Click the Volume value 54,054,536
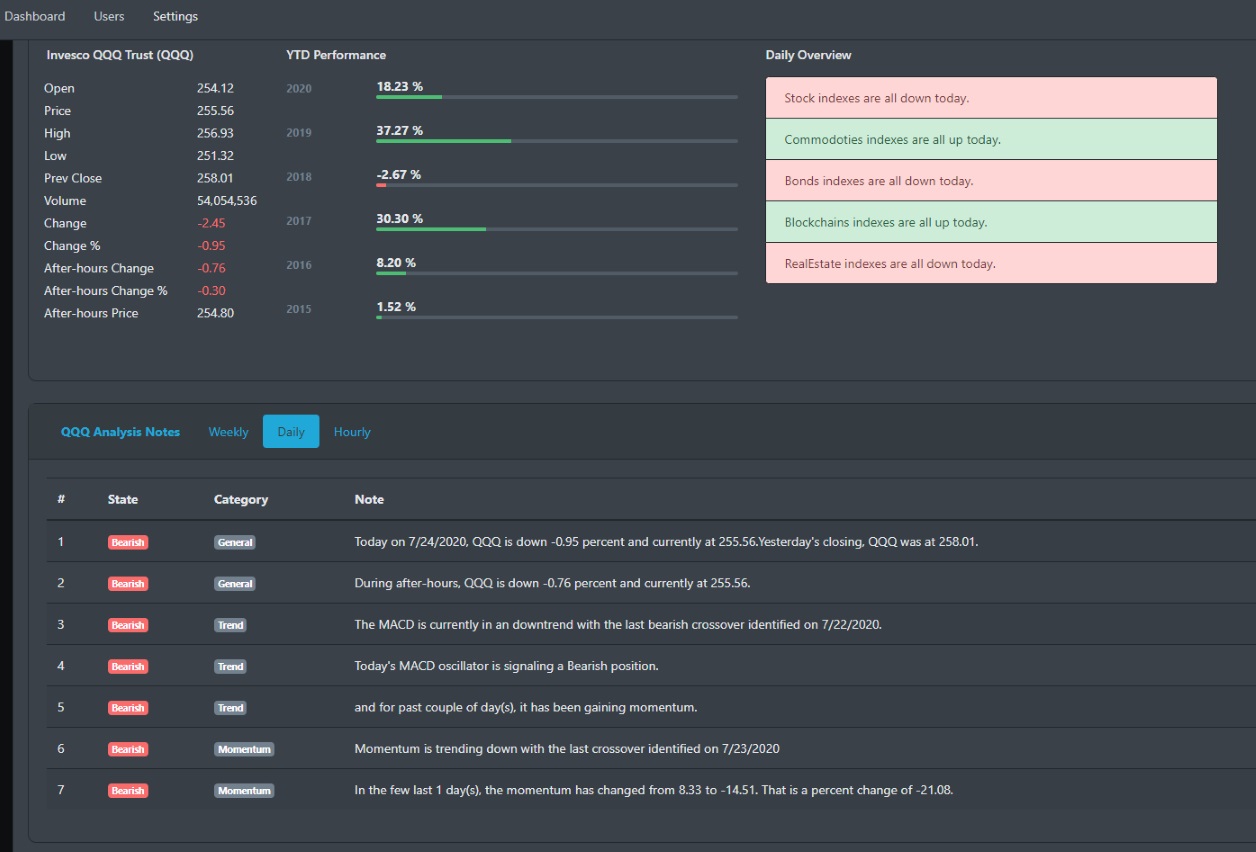The image size is (1256, 852). click(x=227, y=201)
